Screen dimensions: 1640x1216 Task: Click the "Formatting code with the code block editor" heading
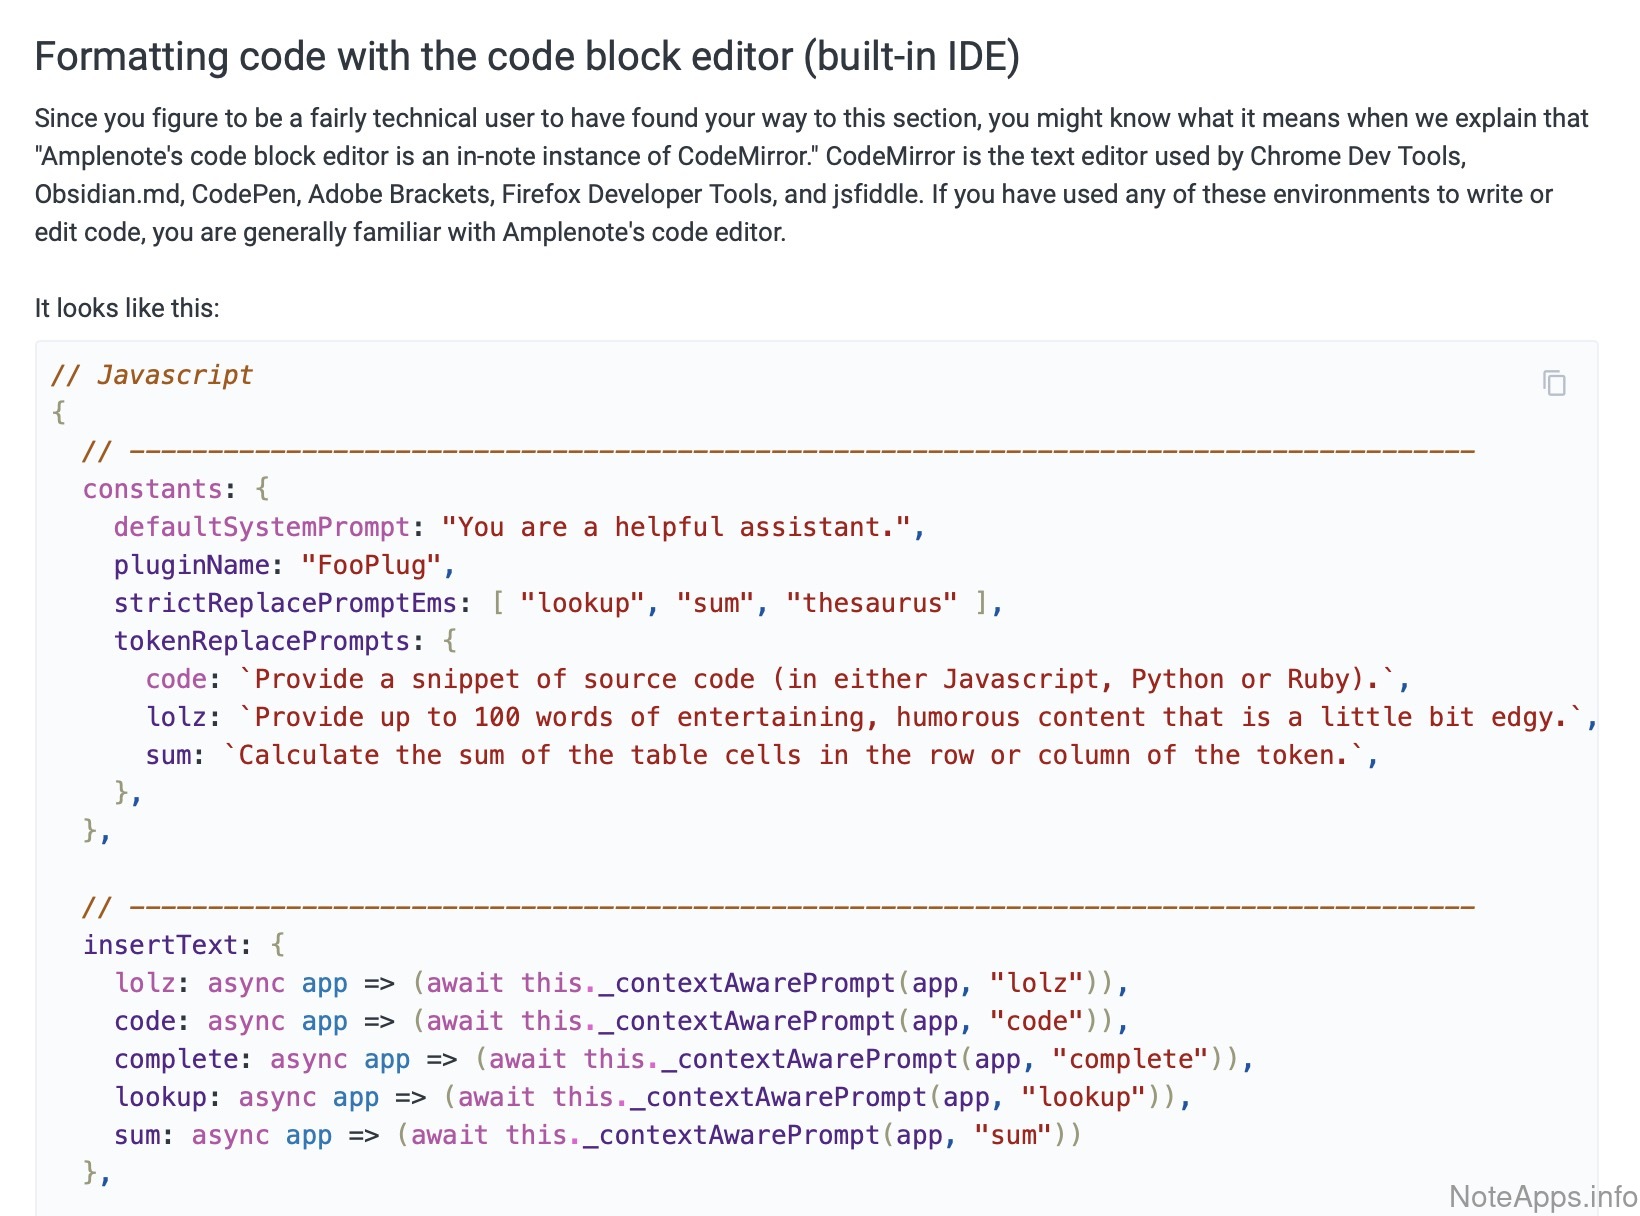527,56
